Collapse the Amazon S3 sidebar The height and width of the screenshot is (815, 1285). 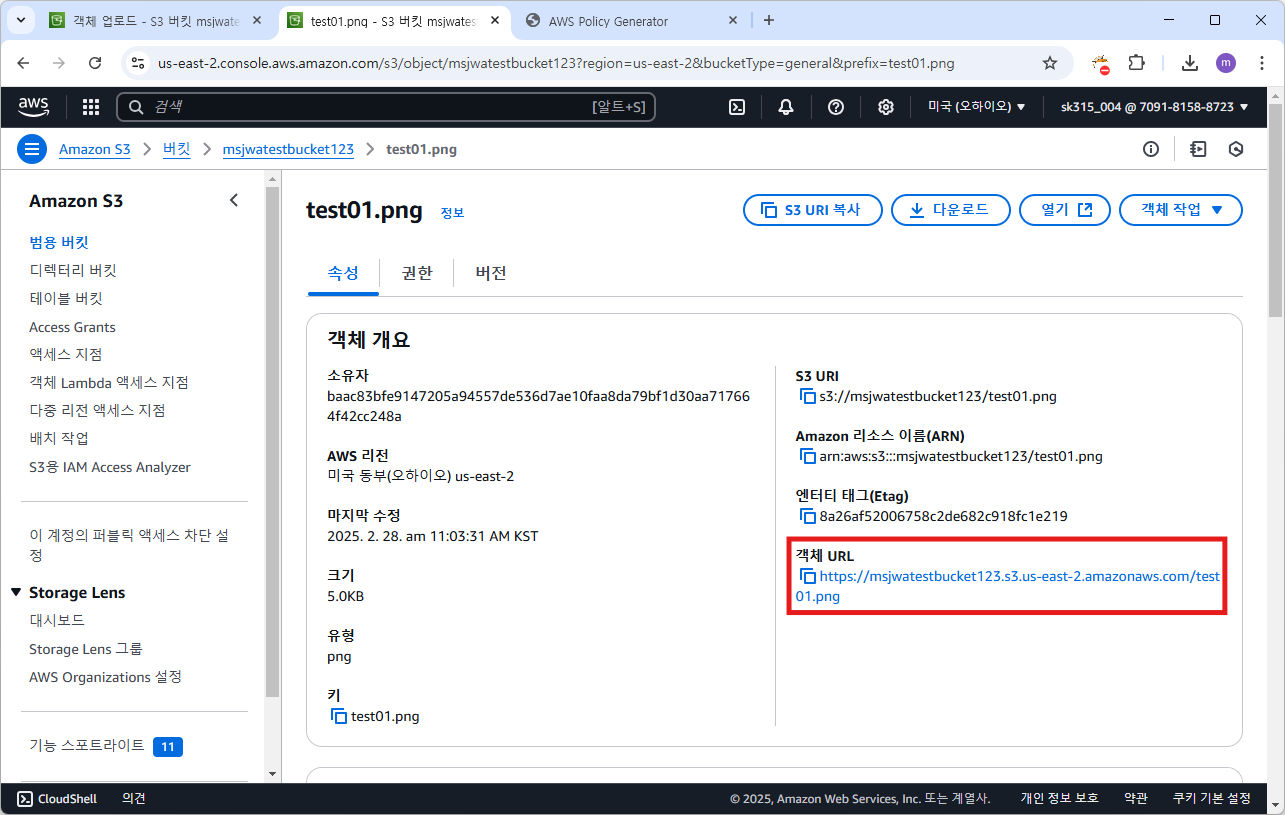(x=234, y=200)
